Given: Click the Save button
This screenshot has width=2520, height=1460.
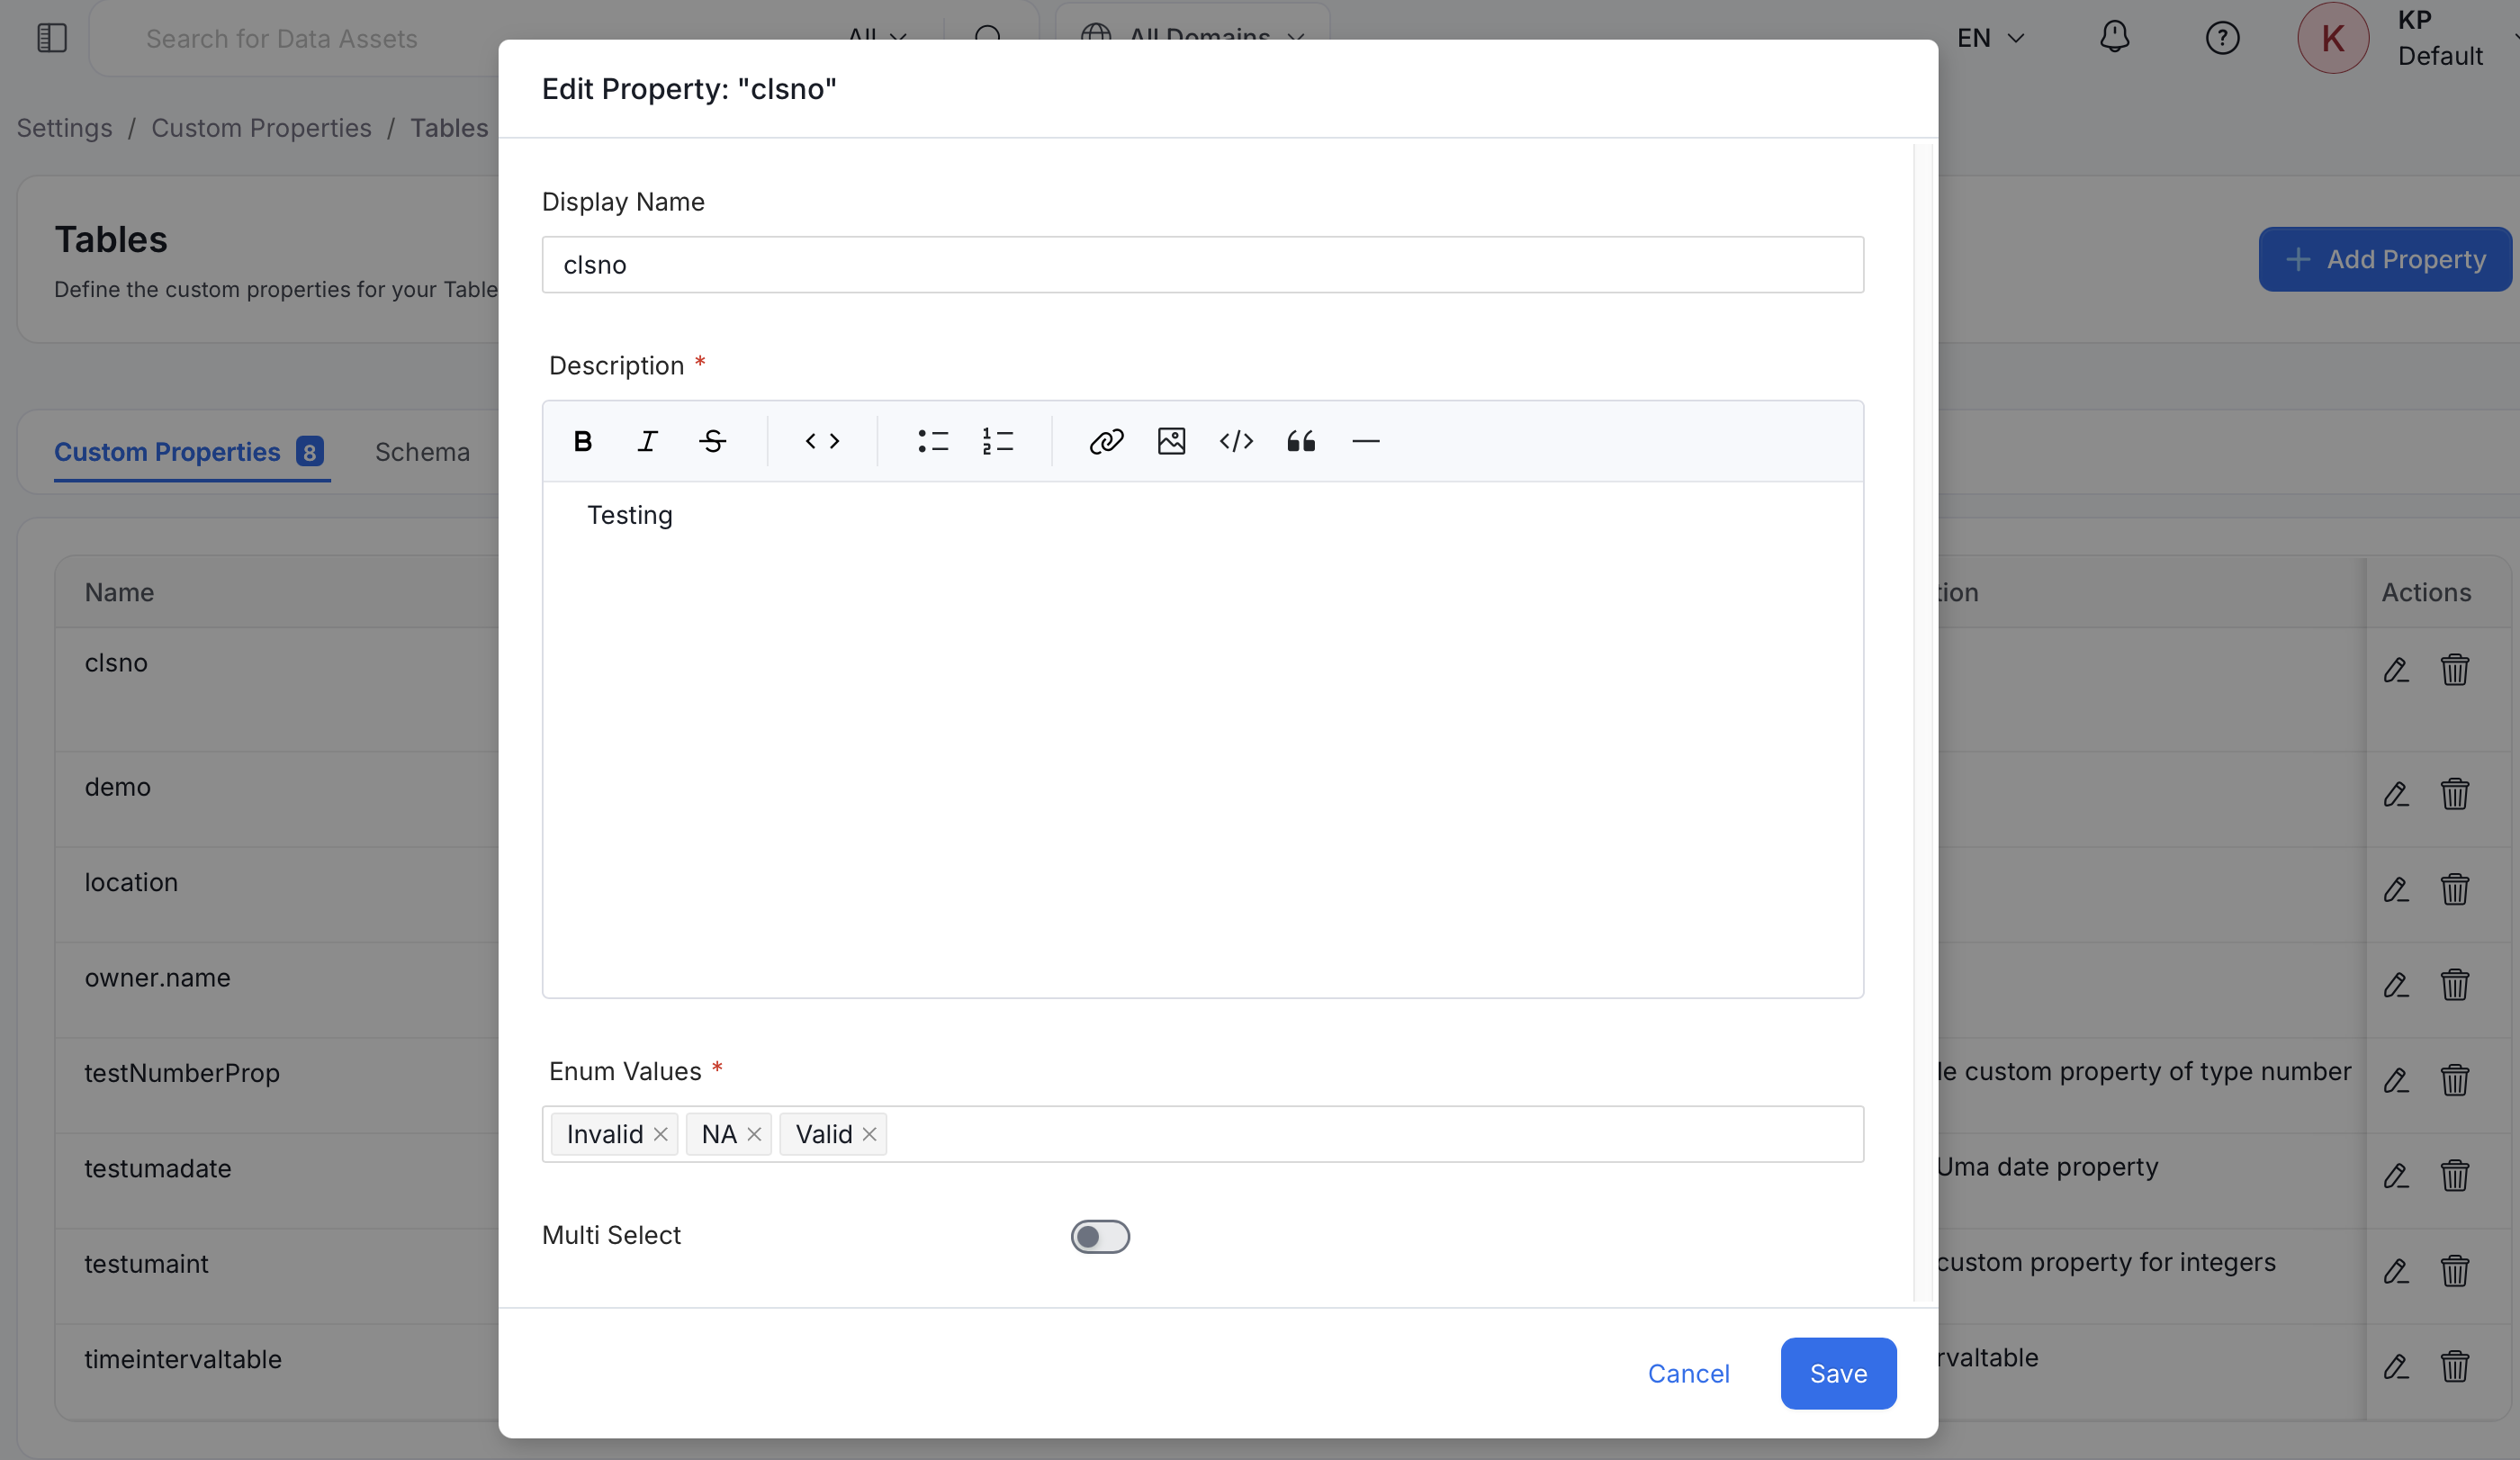Looking at the screenshot, I should pos(1838,1373).
